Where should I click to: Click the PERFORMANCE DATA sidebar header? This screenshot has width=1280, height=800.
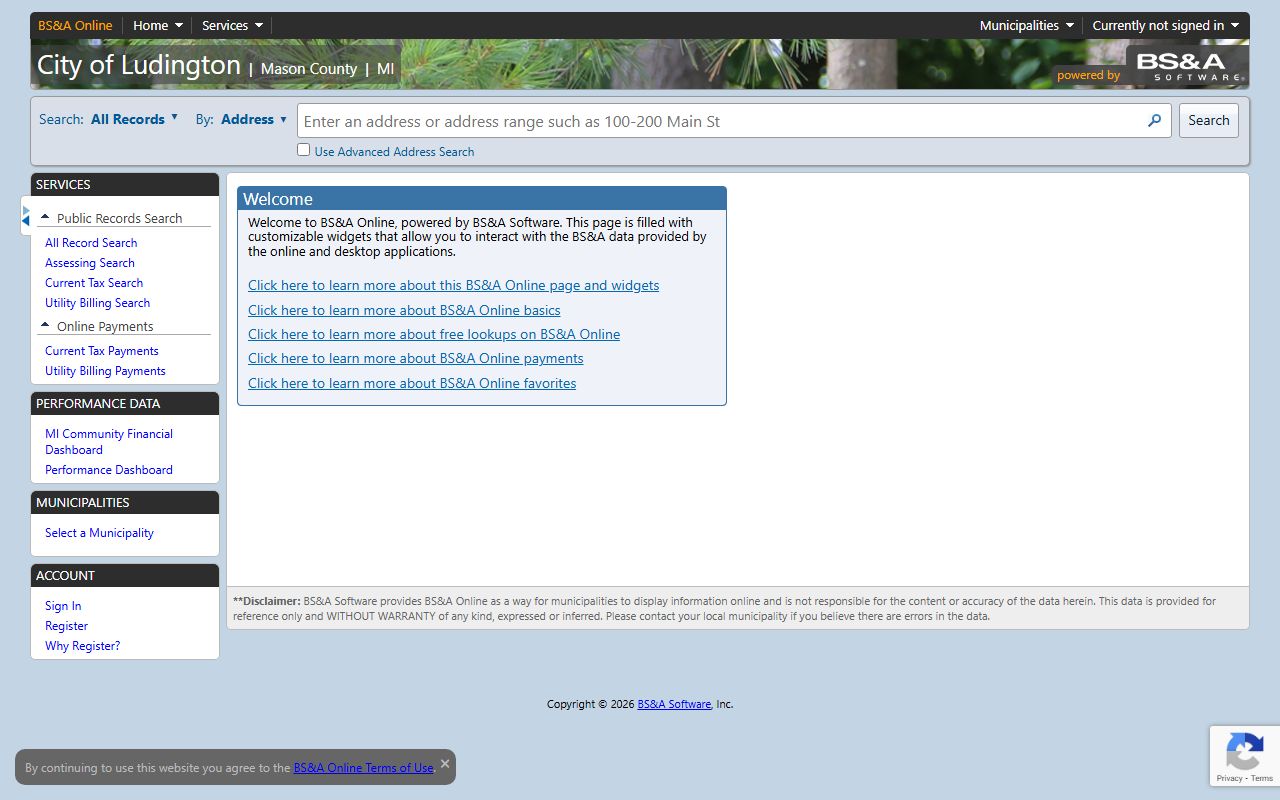coord(125,404)
